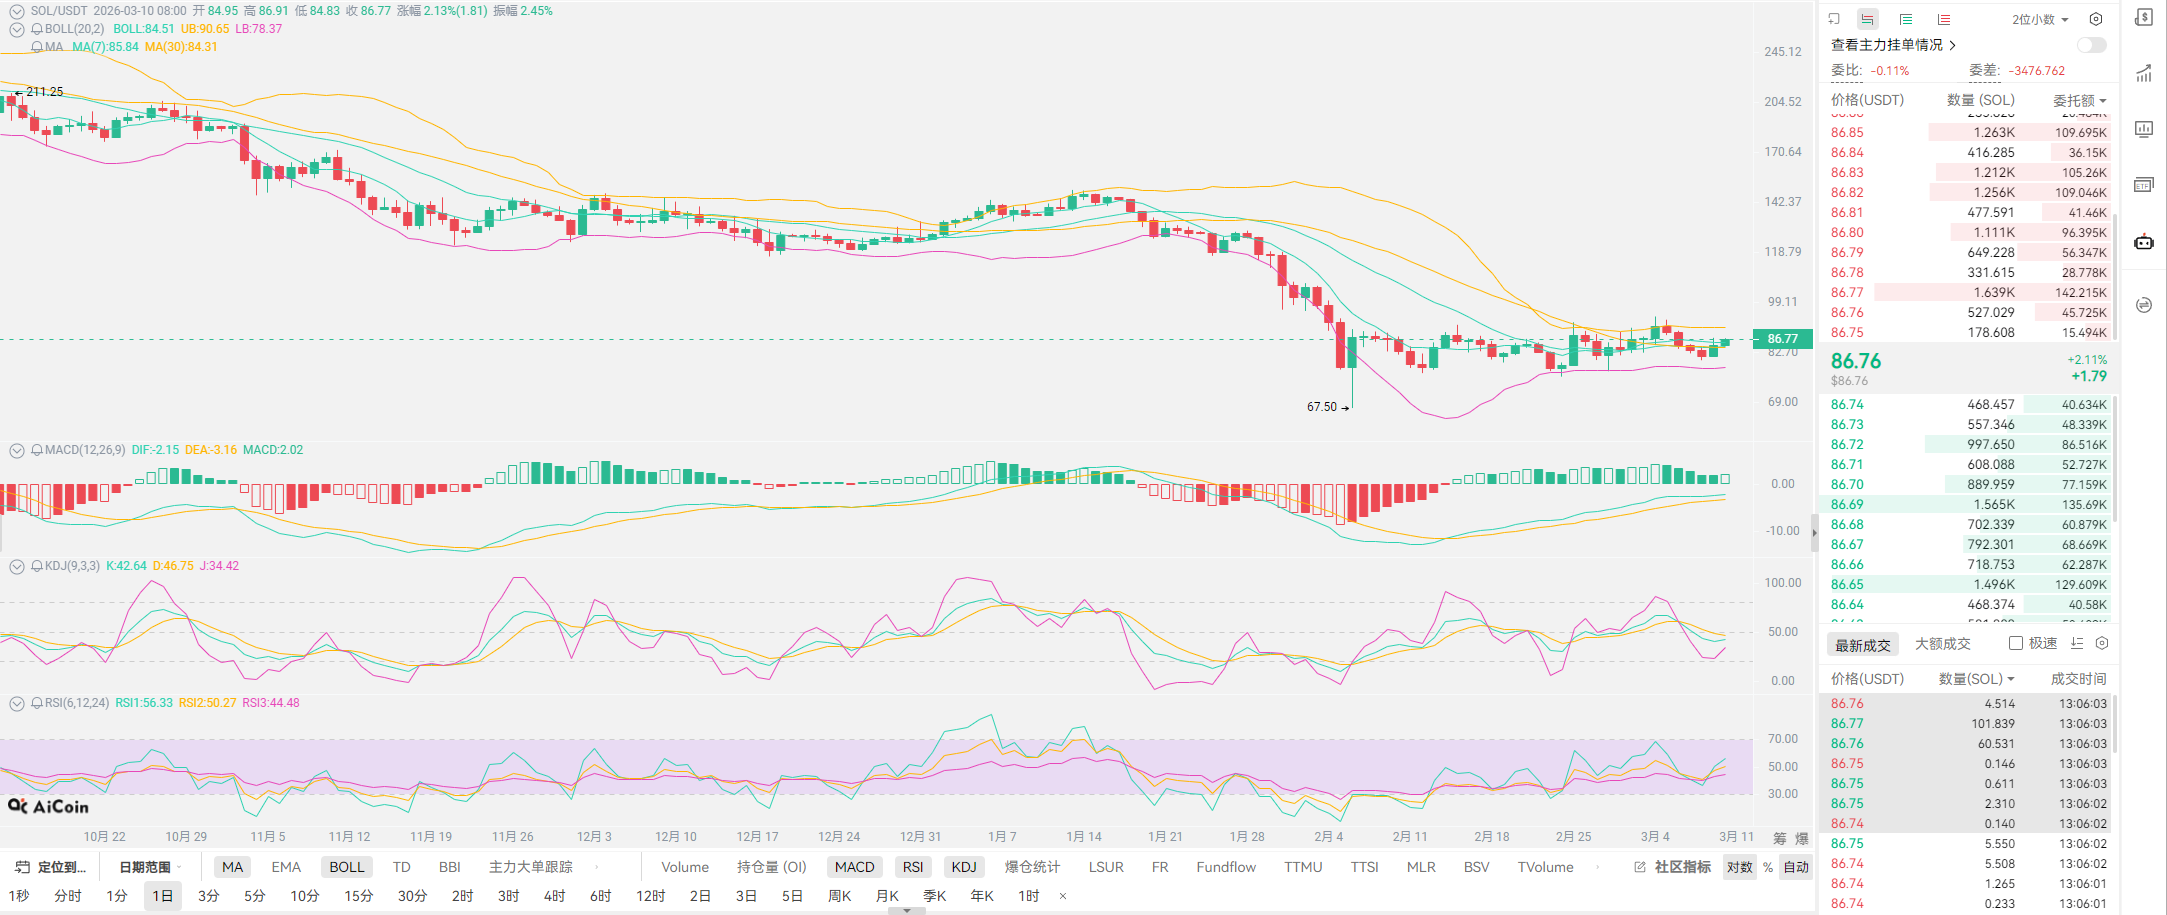Click the rising bar chart sidebar icon

coord(2144,73)
